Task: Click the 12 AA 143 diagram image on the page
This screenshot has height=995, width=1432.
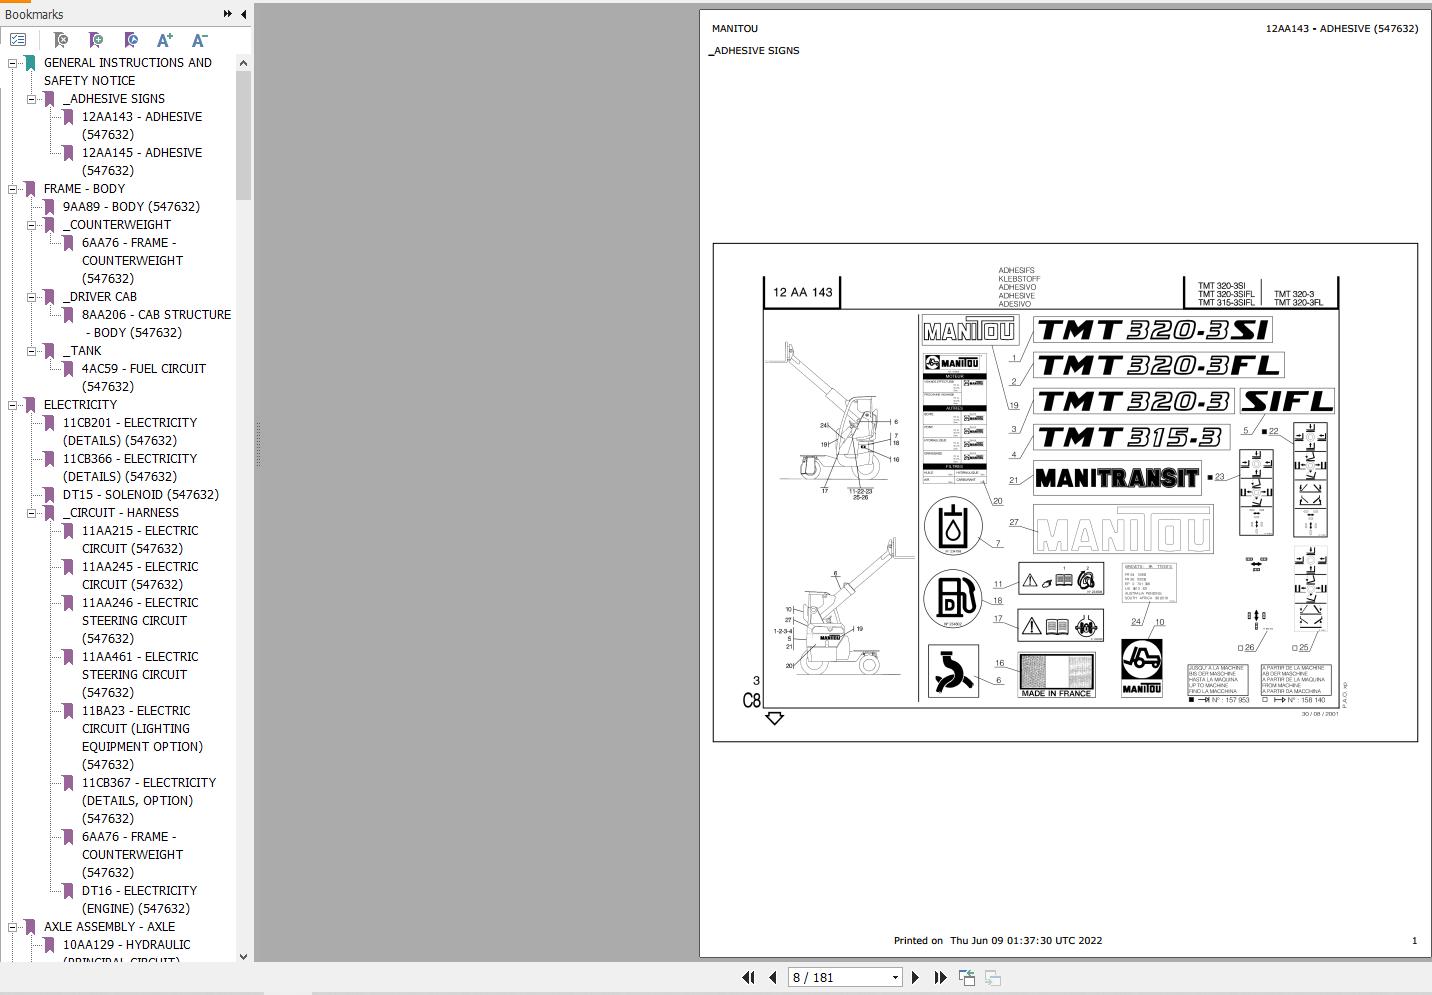Action: [x=1065, y=492]
